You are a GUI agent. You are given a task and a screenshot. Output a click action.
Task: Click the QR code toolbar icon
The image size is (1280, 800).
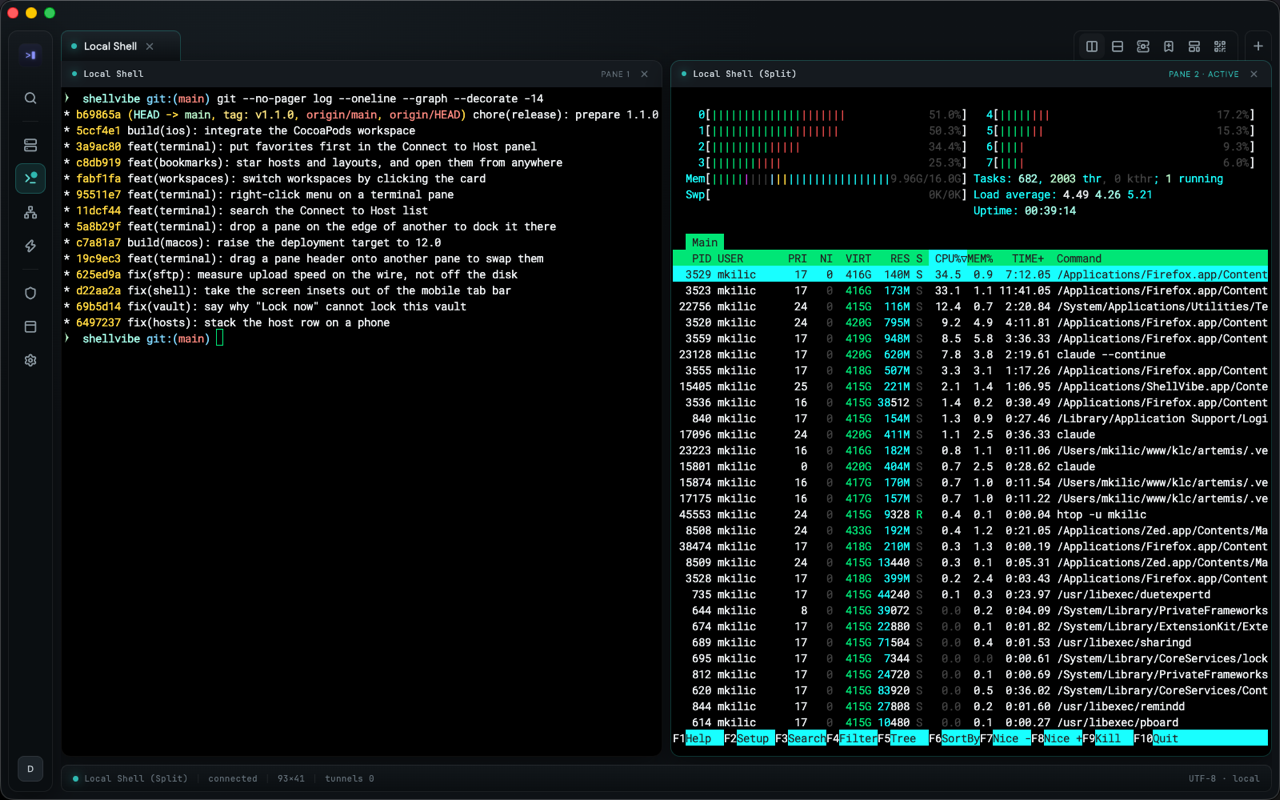[1220, 46]
